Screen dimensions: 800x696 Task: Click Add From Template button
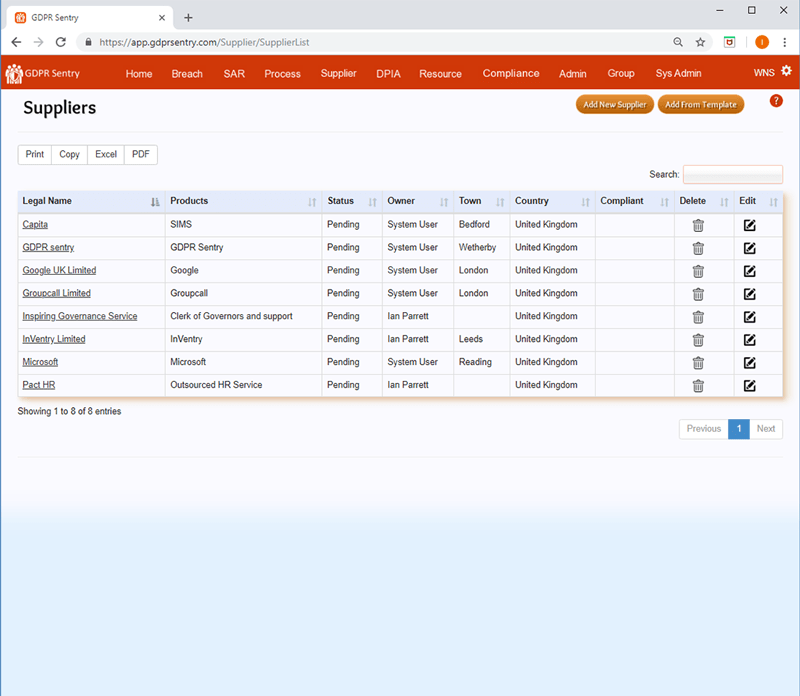tap(701, 105)
